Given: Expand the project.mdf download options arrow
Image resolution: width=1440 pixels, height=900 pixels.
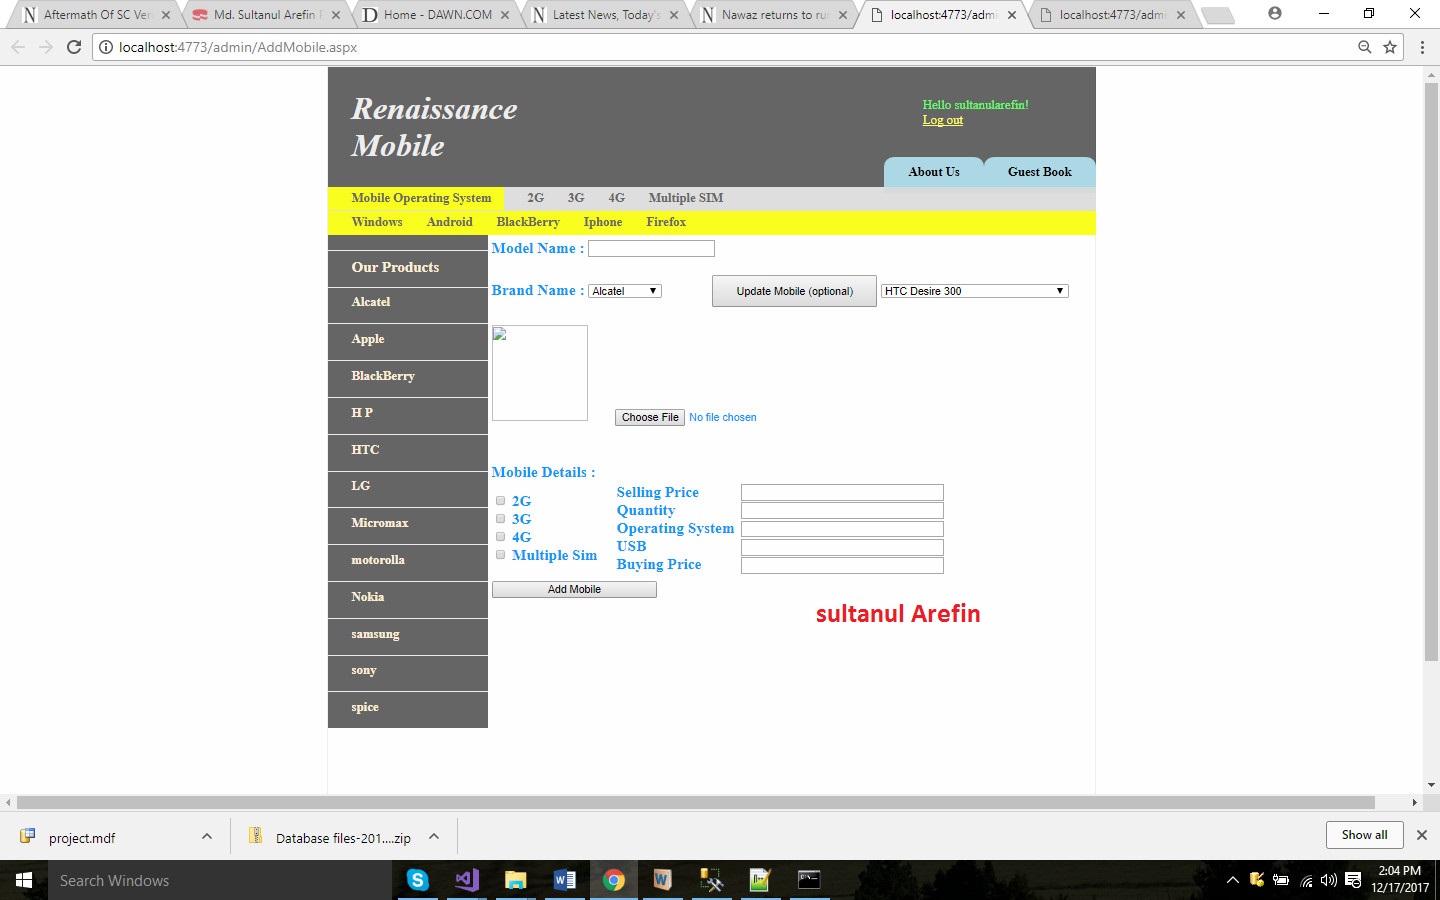Looking at the screenshot, I should click(x=207, y=837).
